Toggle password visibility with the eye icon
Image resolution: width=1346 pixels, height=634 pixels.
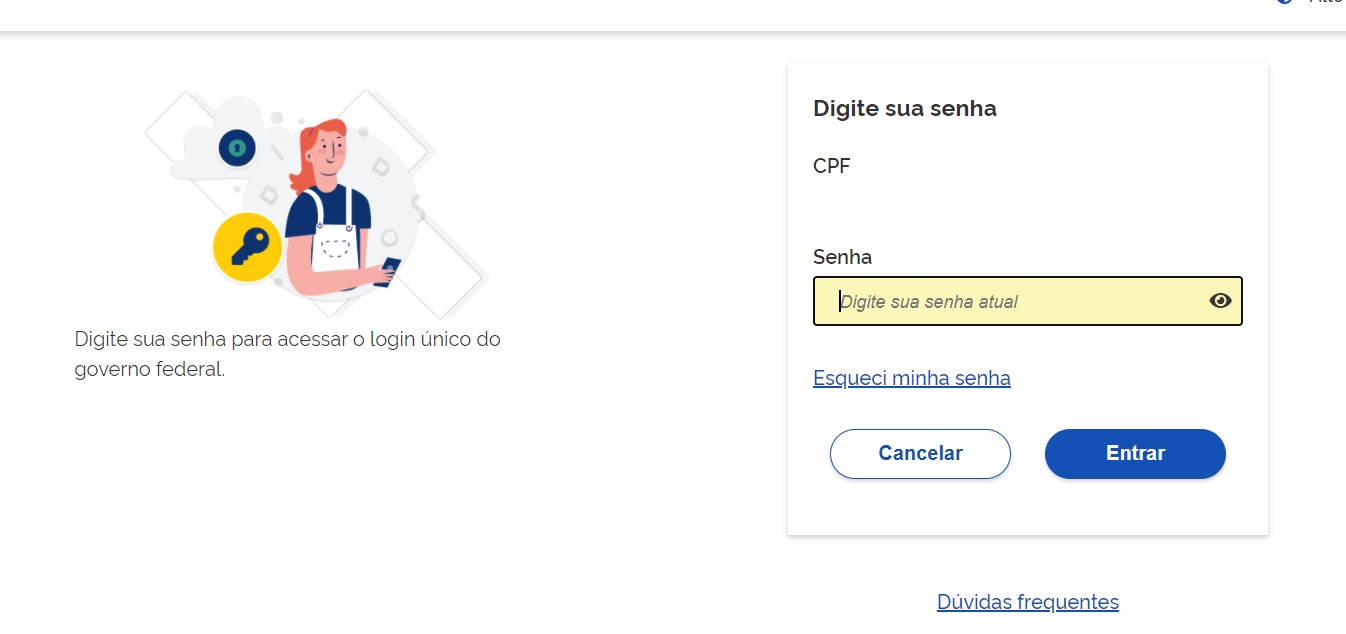pyautogui.click(x=1220, y=301)
